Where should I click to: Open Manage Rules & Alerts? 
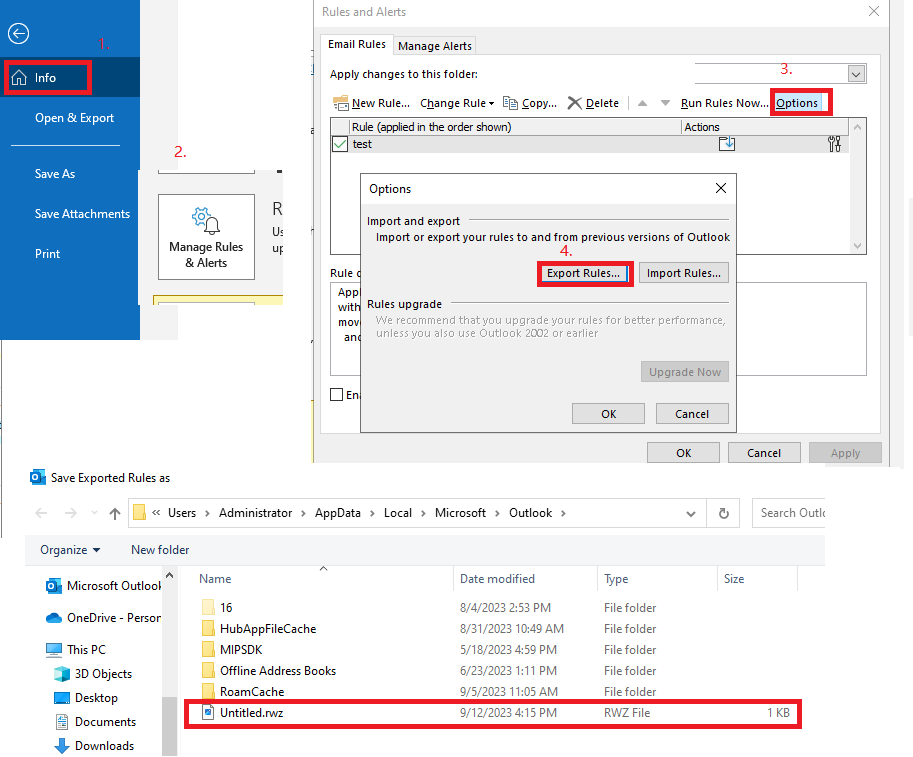206,237
